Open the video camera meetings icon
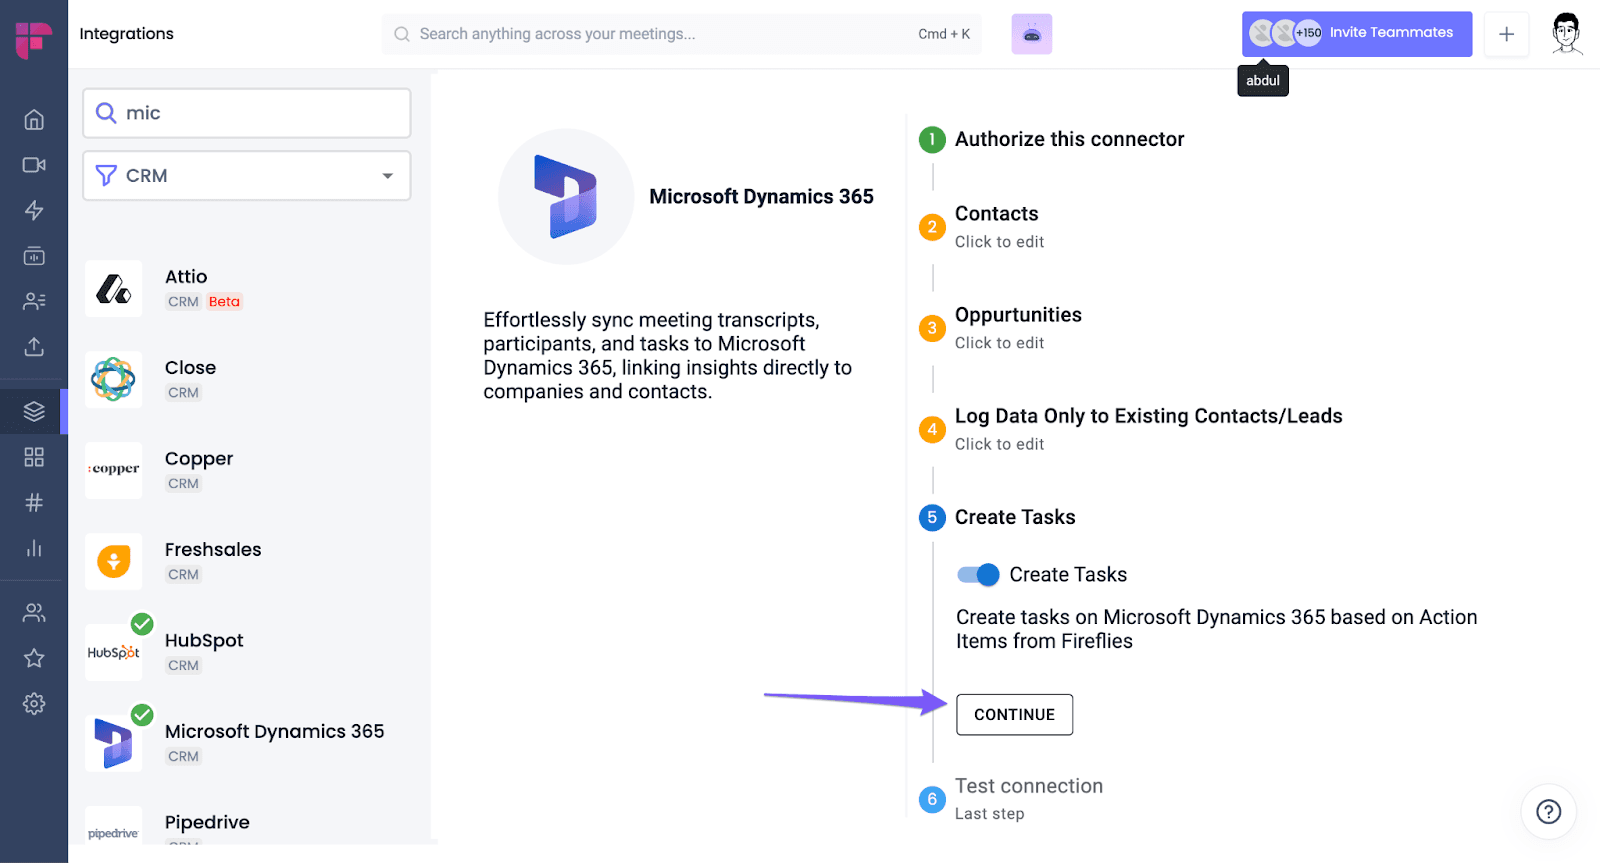1600x863 pixels. coord(34,165)
